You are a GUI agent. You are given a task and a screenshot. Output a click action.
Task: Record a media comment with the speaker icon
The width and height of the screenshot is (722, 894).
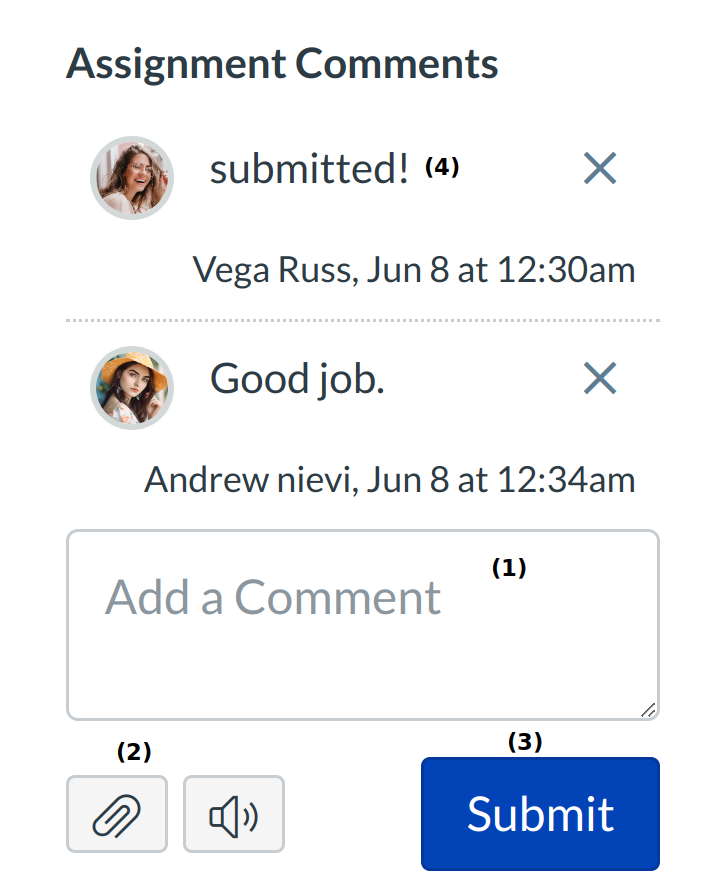coord(234,814)
